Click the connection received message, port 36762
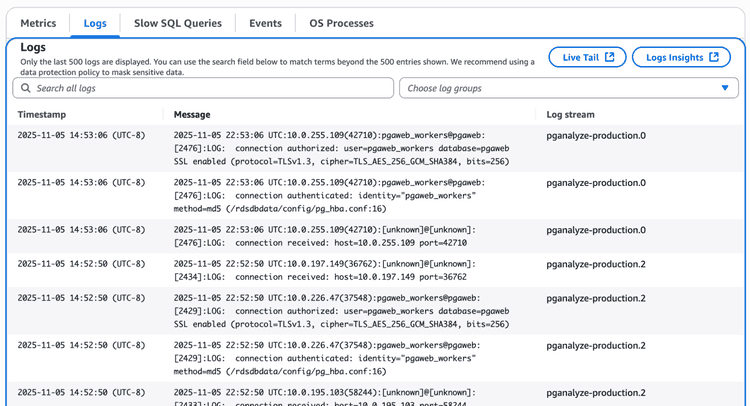The image size is (750, 406). 325,270
